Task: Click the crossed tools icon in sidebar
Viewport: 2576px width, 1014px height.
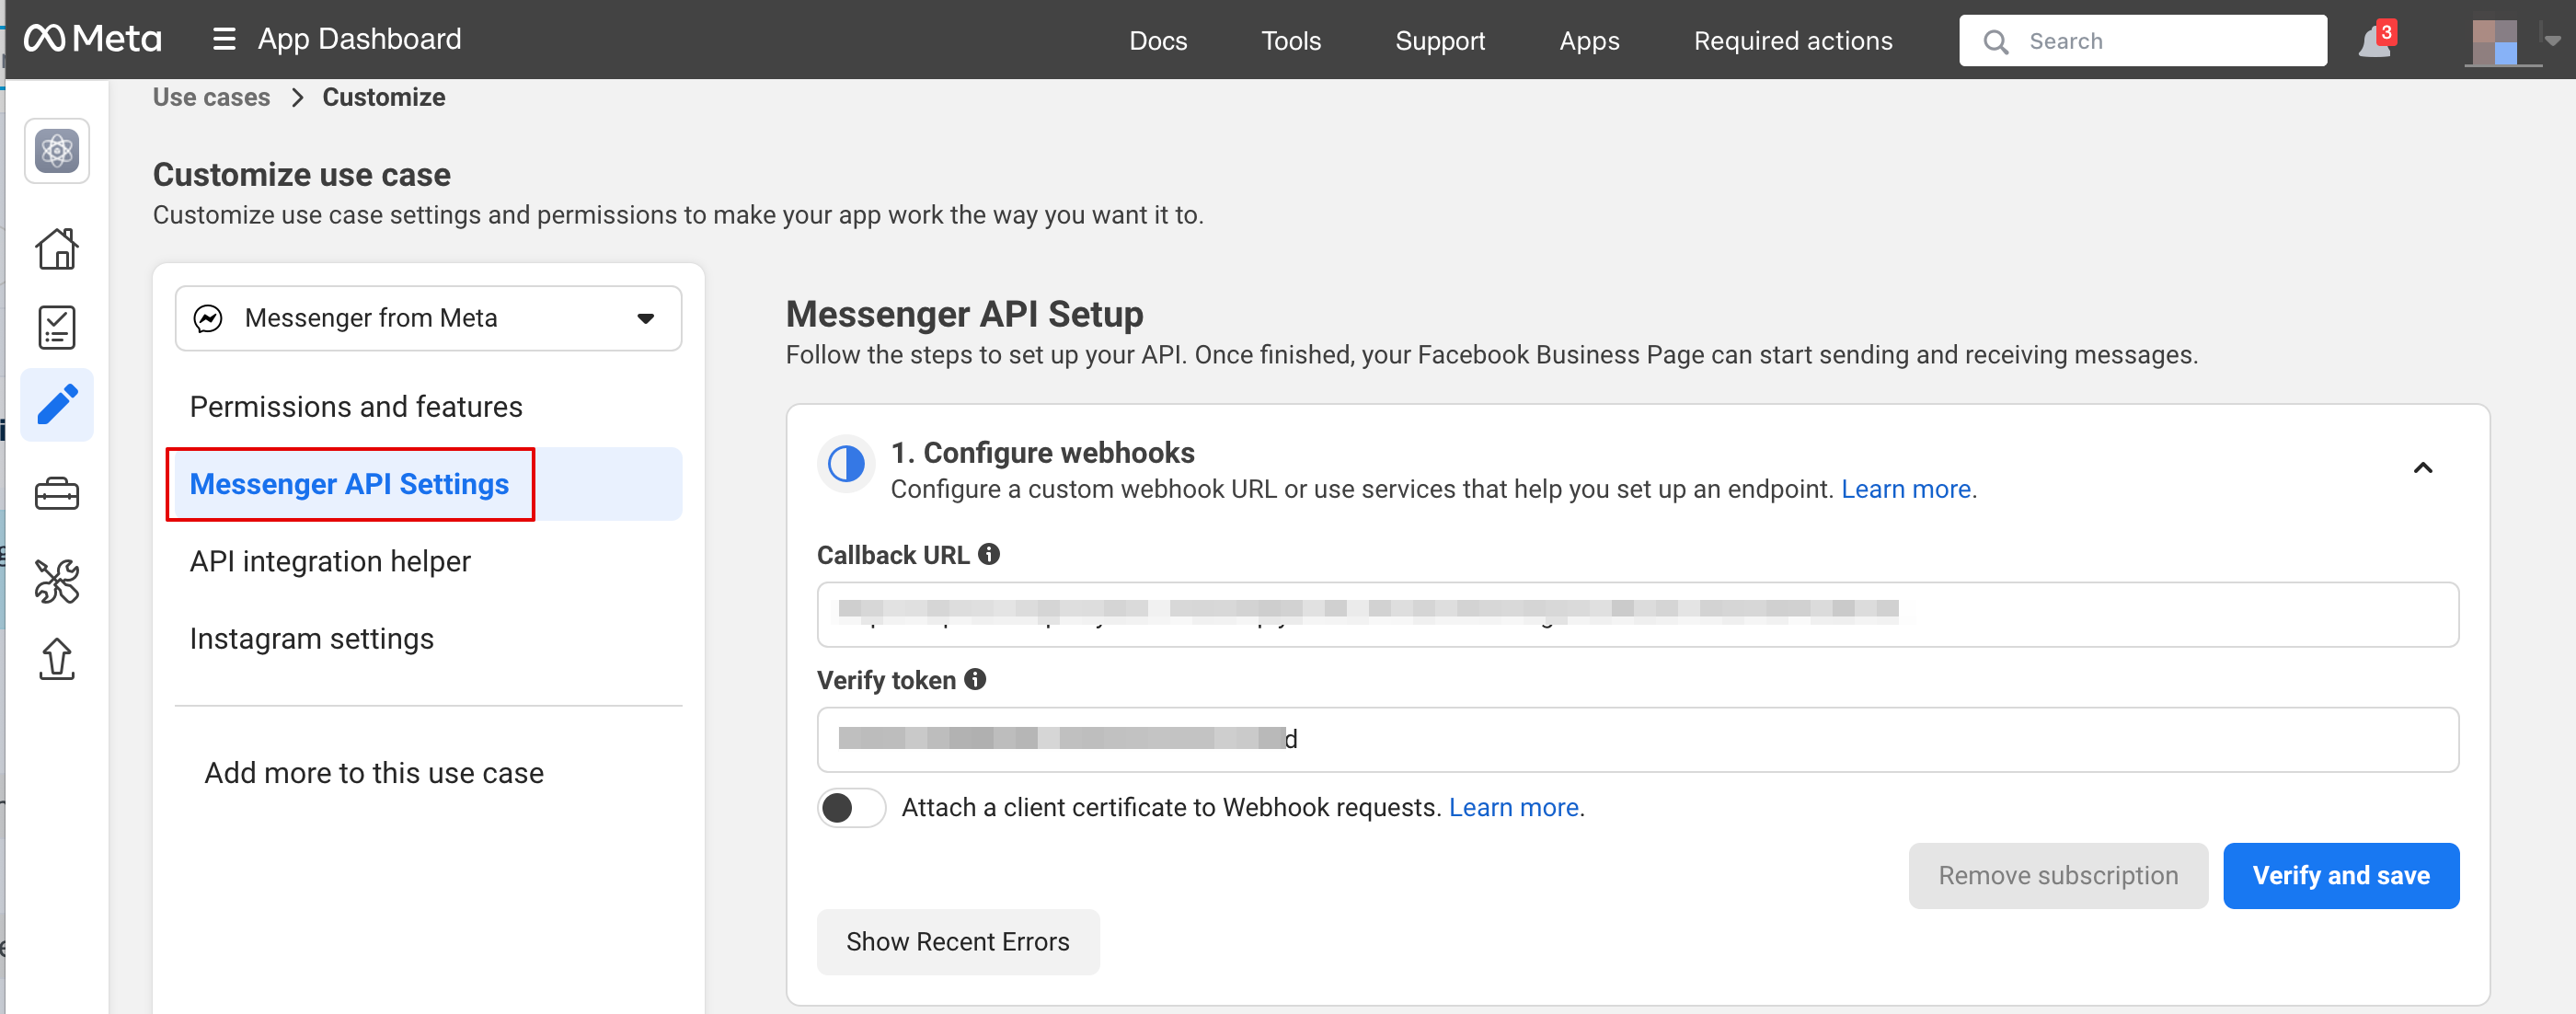Action: [57, 581]
